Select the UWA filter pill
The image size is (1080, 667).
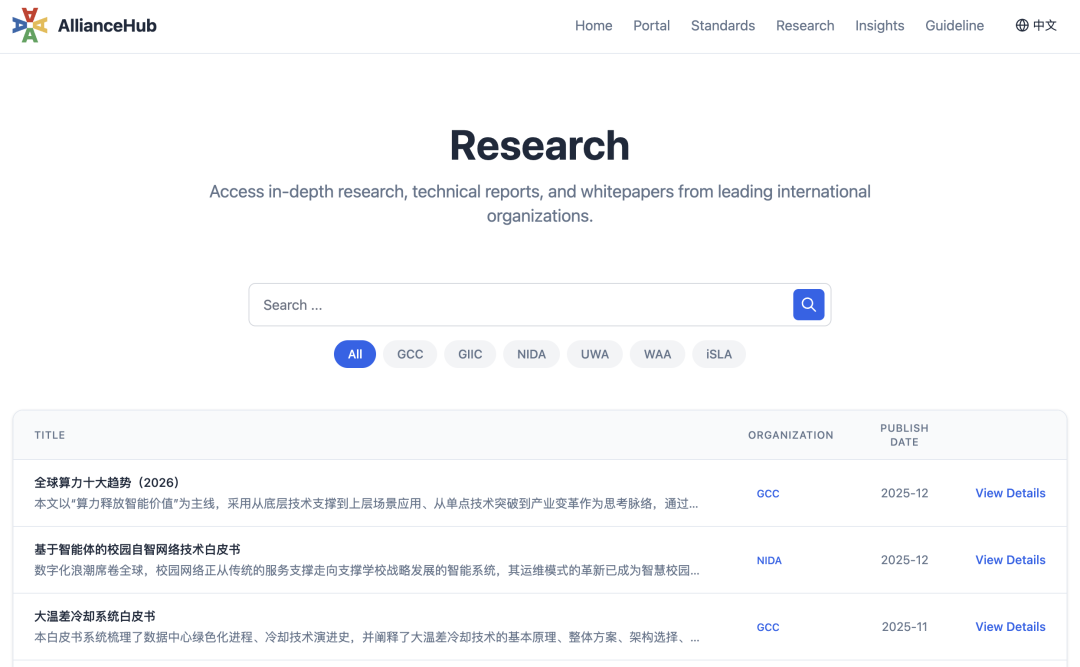594,354
